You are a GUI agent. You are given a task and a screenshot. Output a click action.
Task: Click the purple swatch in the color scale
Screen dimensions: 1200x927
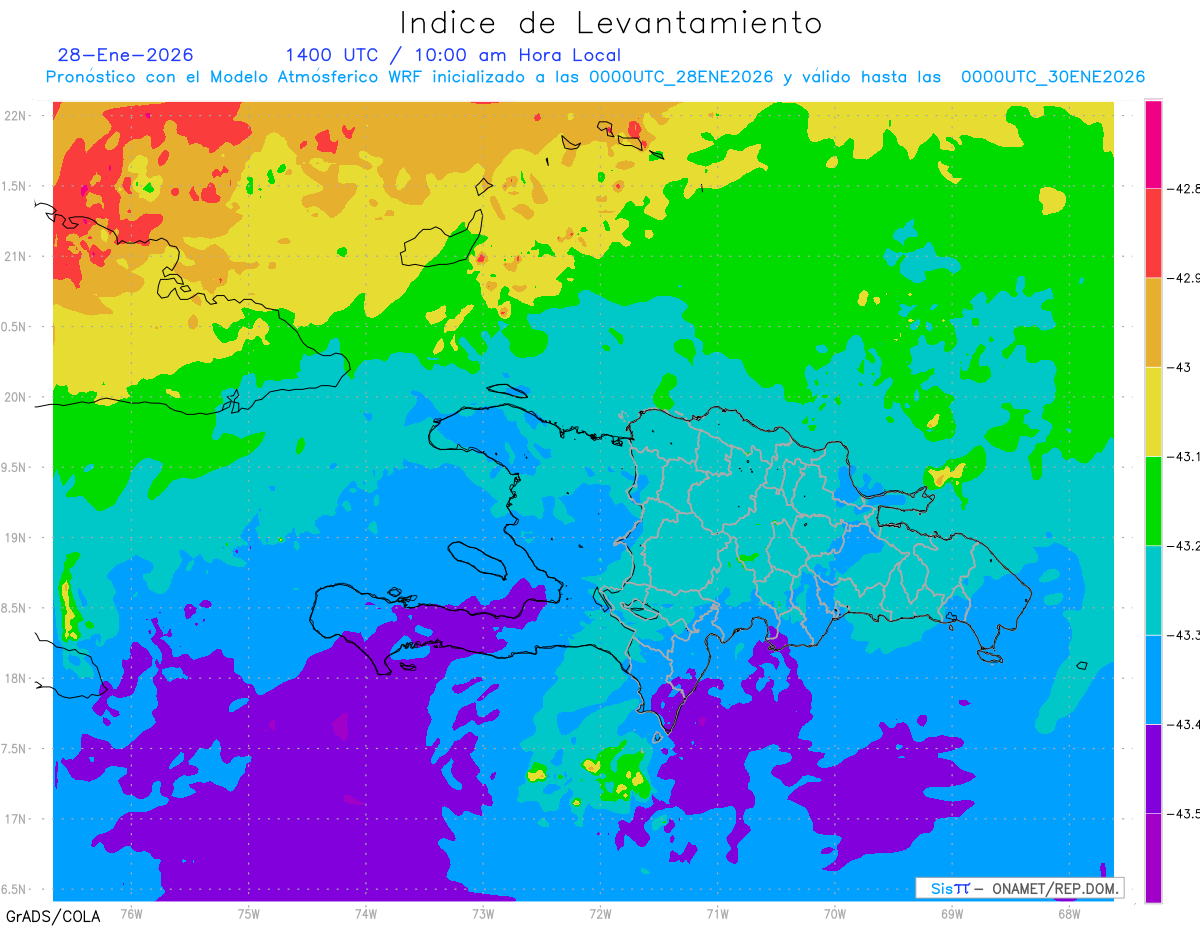tap(1153, 769)
